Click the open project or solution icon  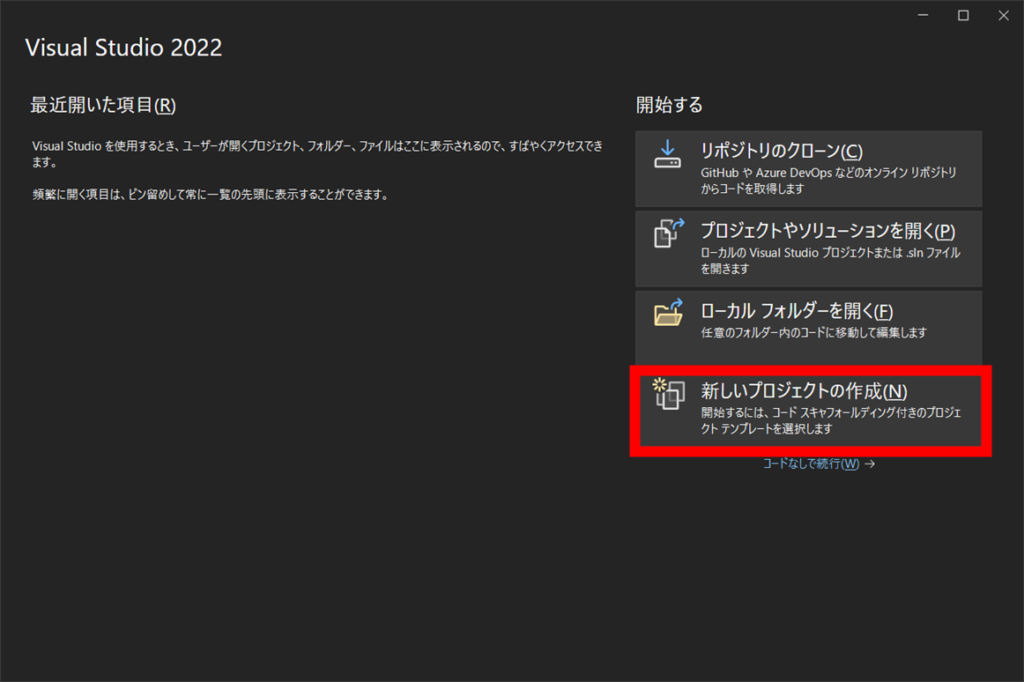(667, 233)
